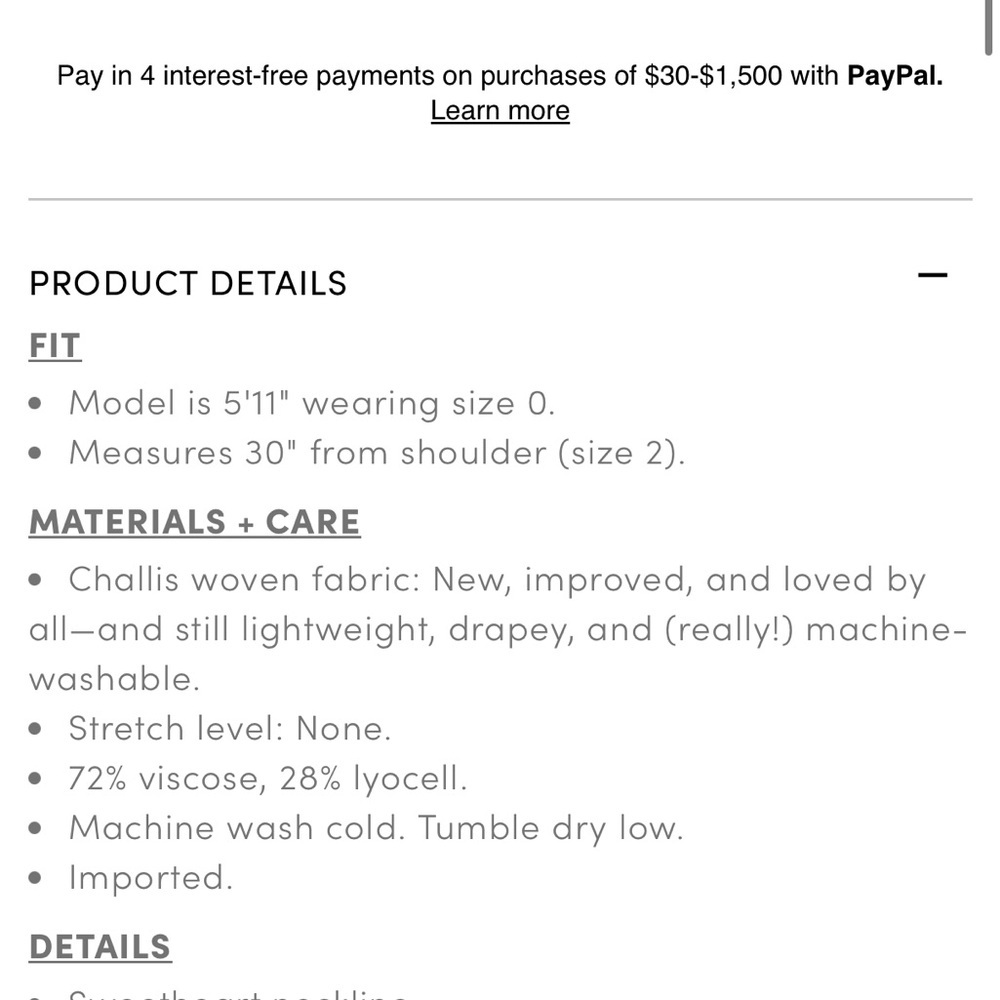The image size is (1000, 1000).
Task: Click the Stretch level: None item
Action: click(x=230, y=728)
